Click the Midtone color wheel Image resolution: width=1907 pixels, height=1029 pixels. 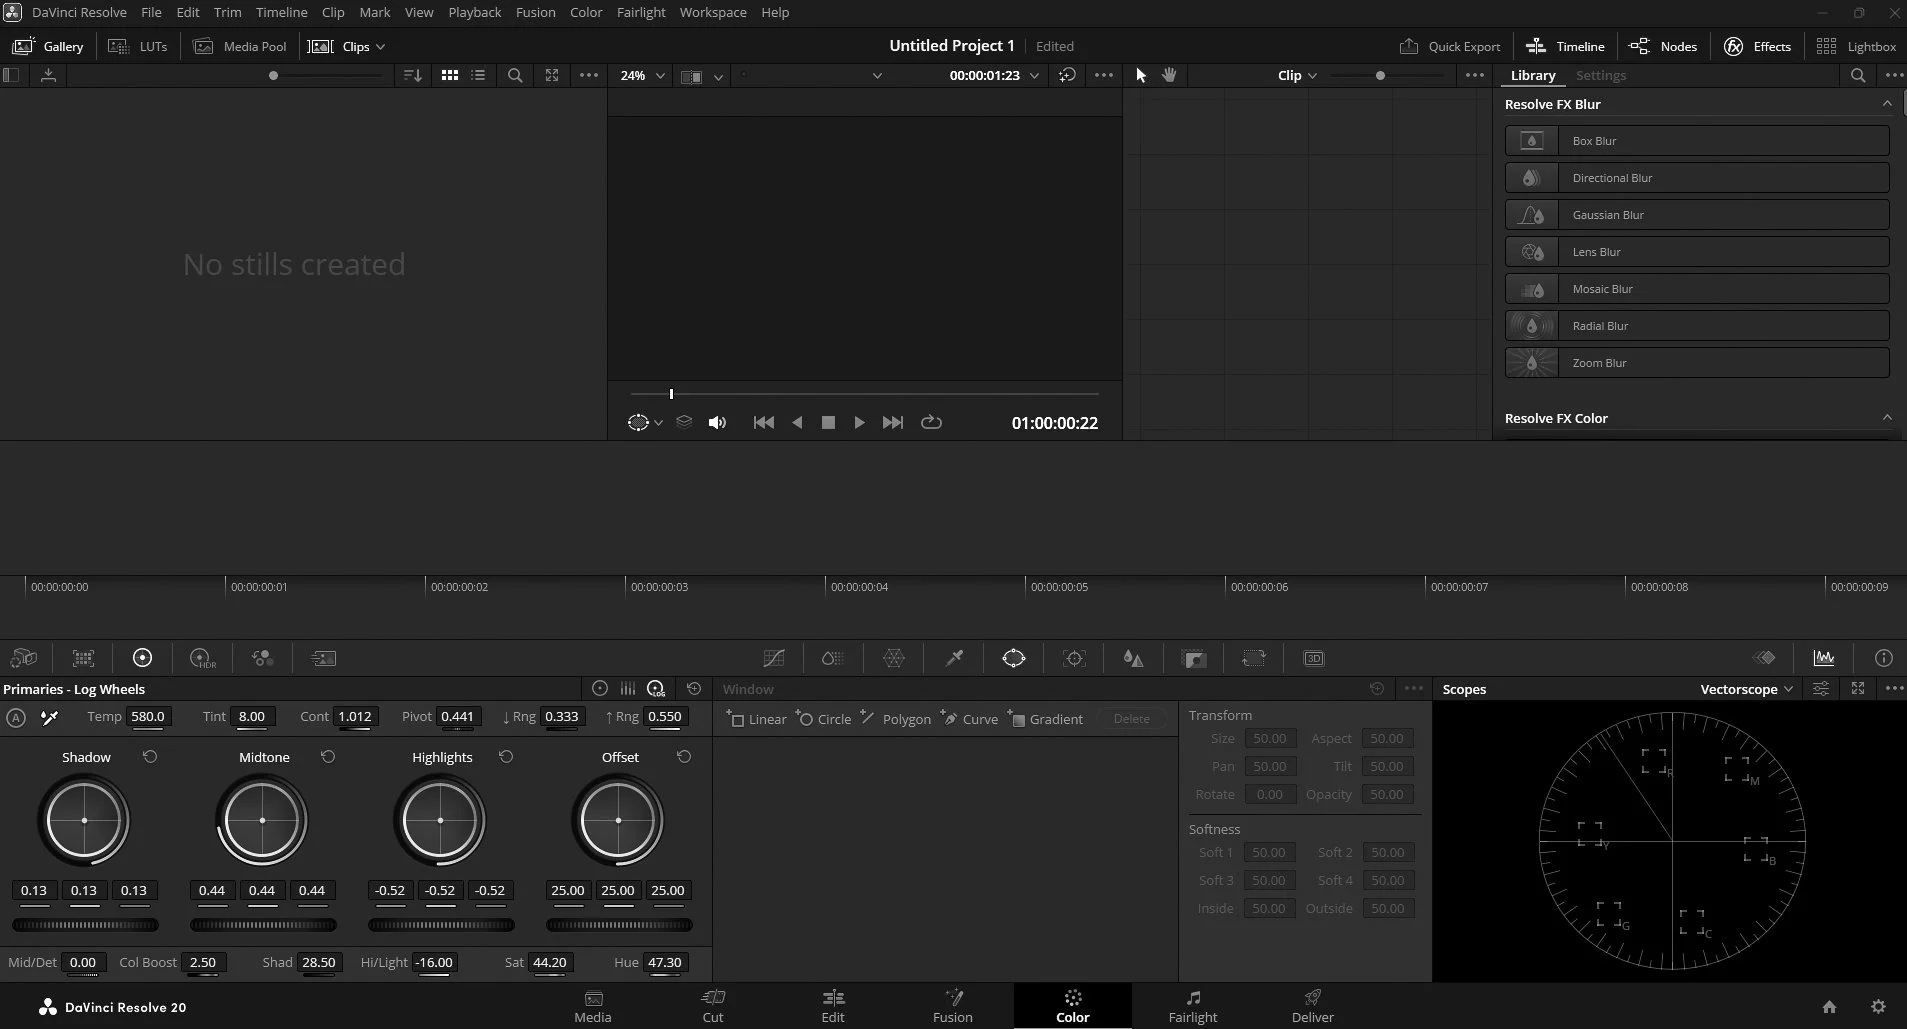click(x=262, y=820)
